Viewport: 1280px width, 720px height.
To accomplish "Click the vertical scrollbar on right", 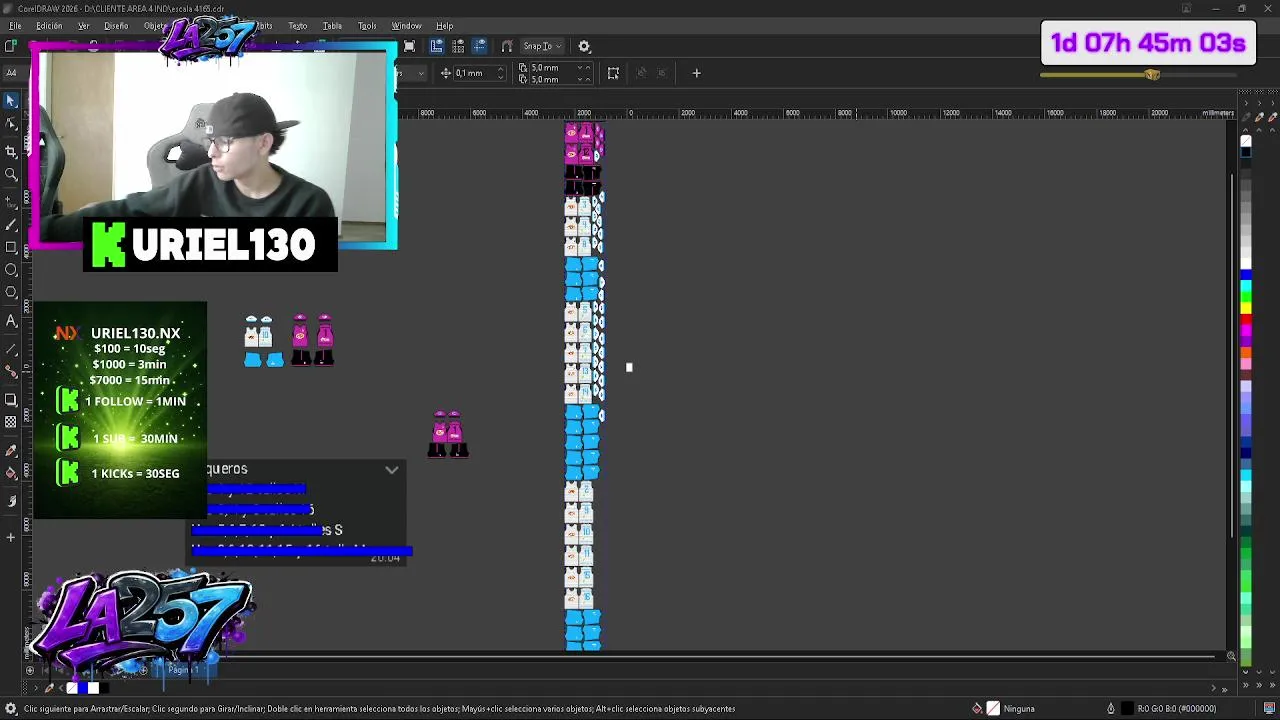I will (x=1231, y=357).
